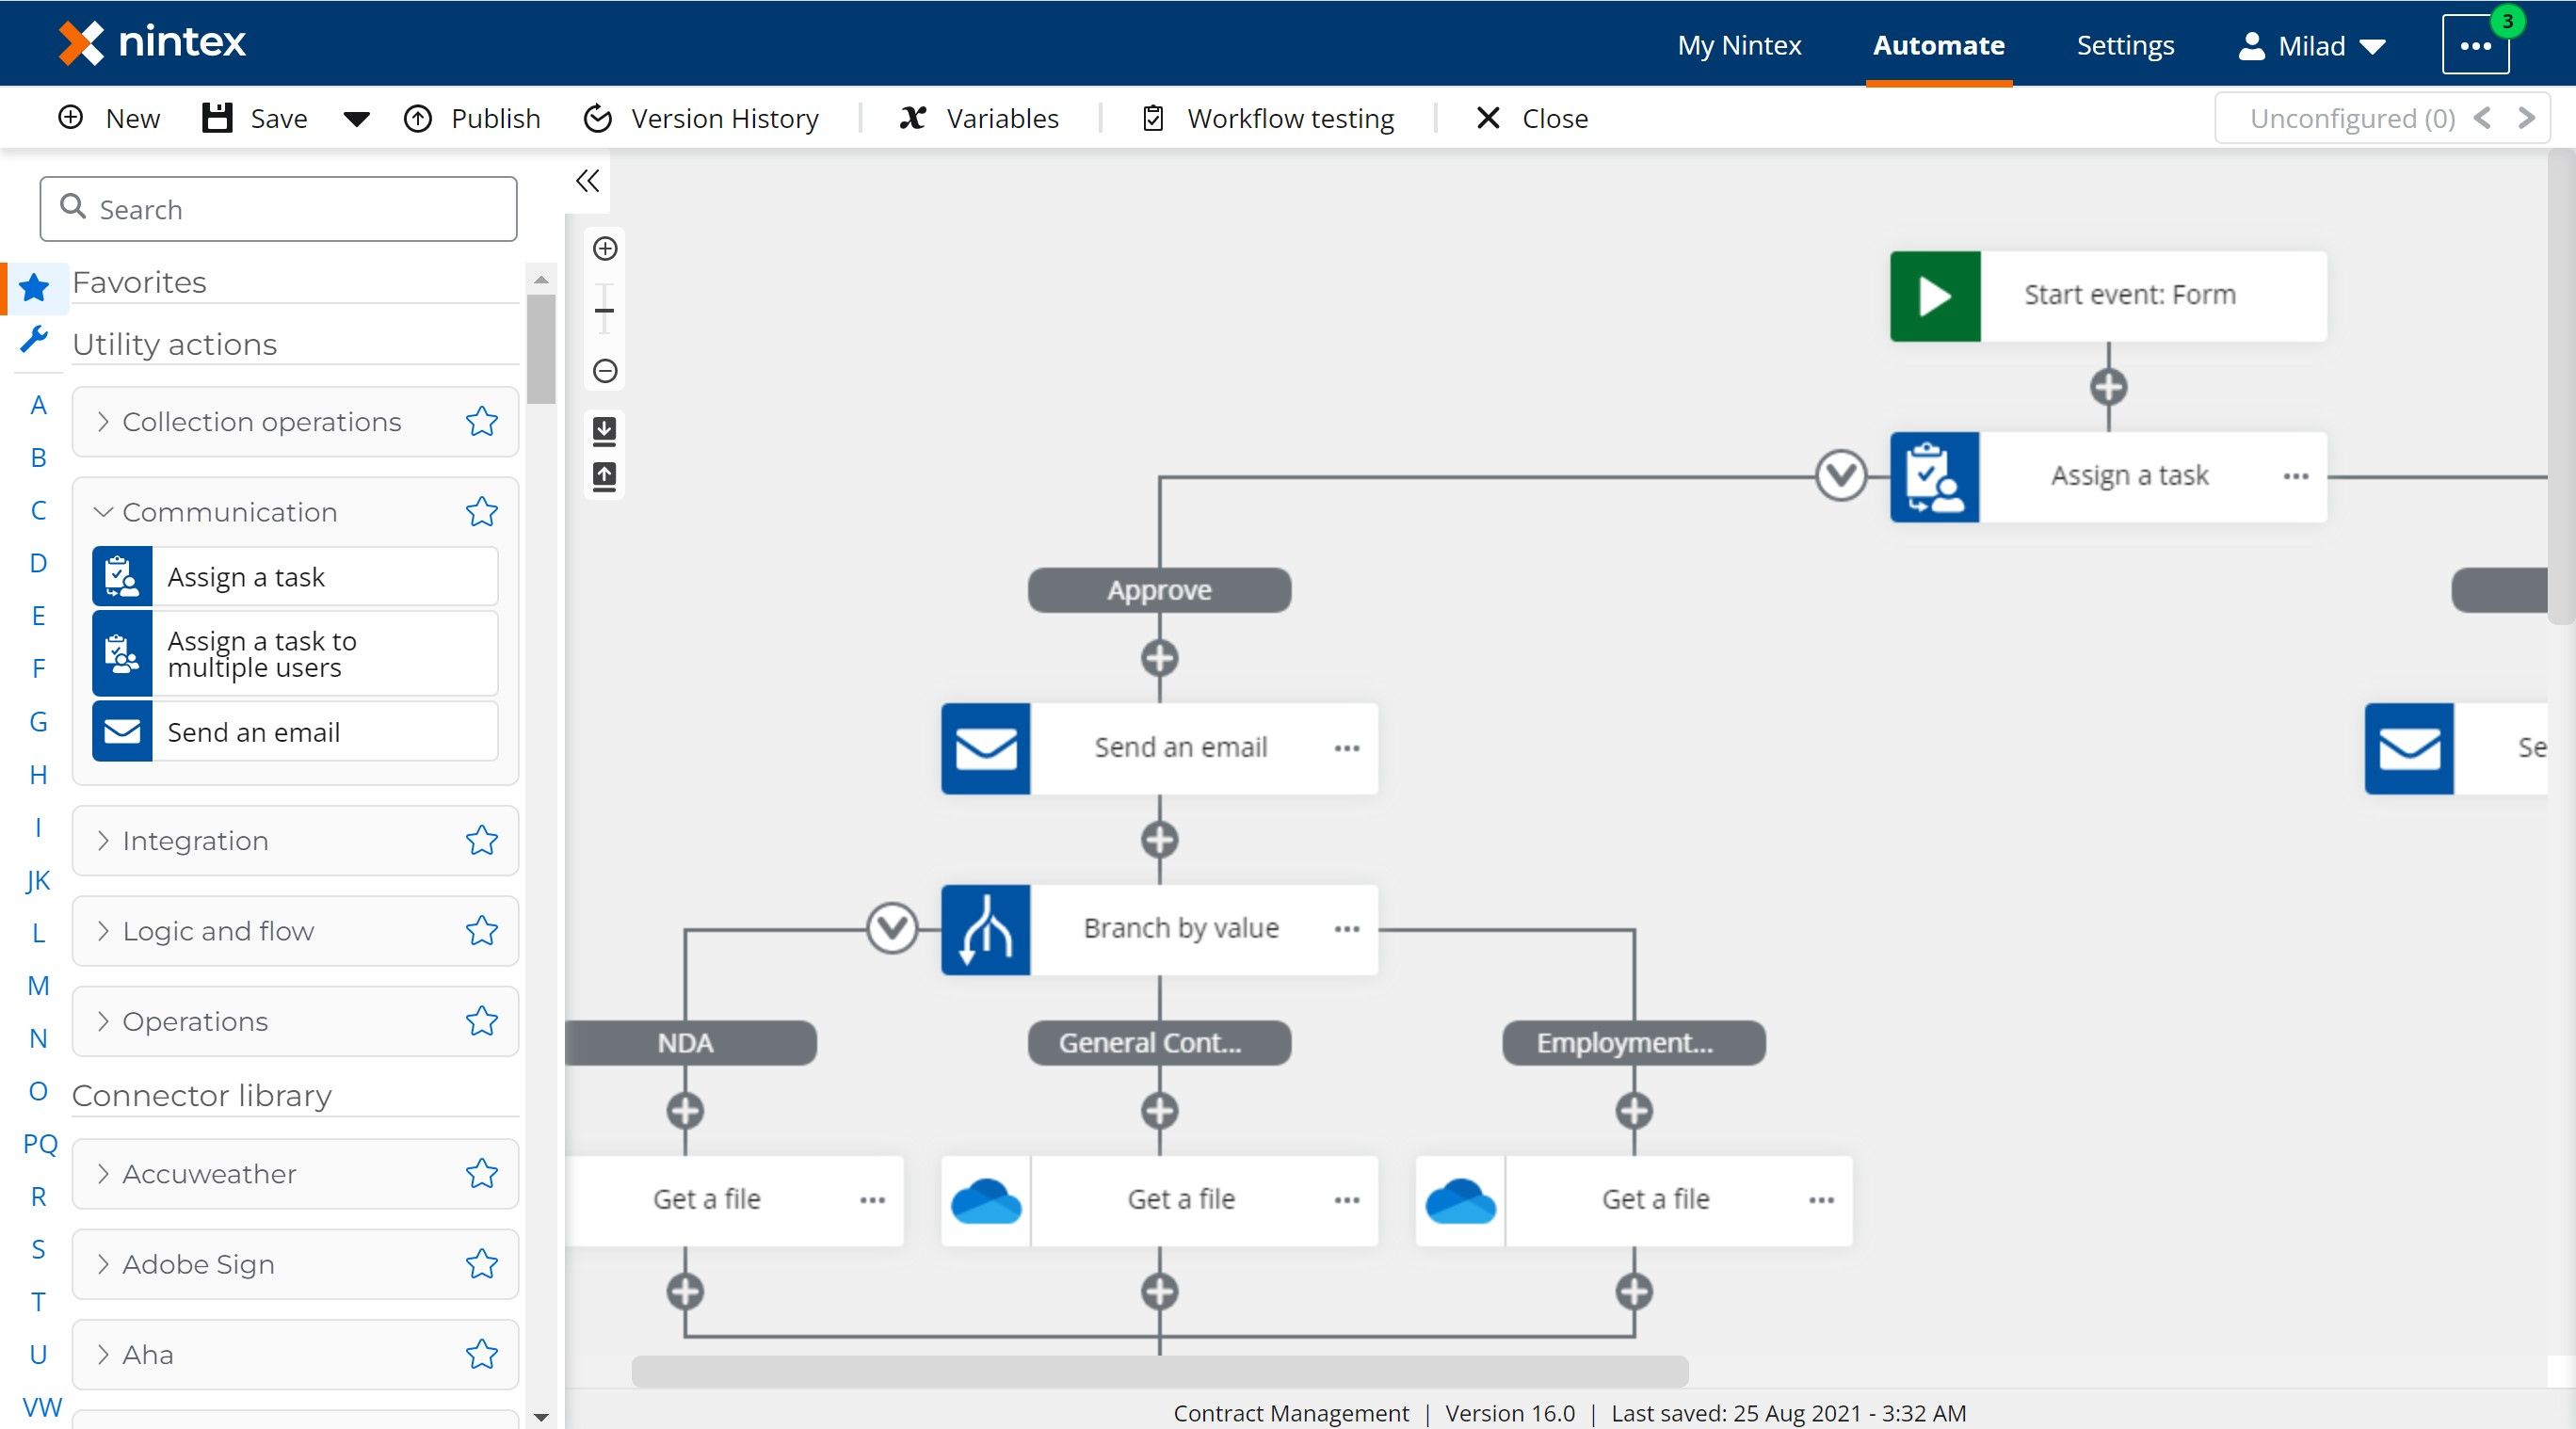Image resolution: width=2576 pixels, height=1429 pixels.
Task: Click the zoom out icon on canvas
Action: pyautogui.click(x=604, y=371)
